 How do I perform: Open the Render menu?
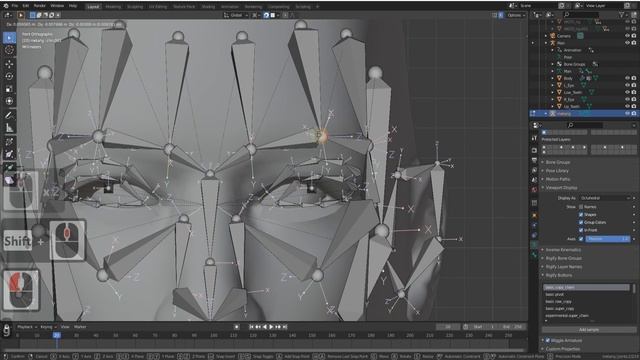[x=40, y=6]
